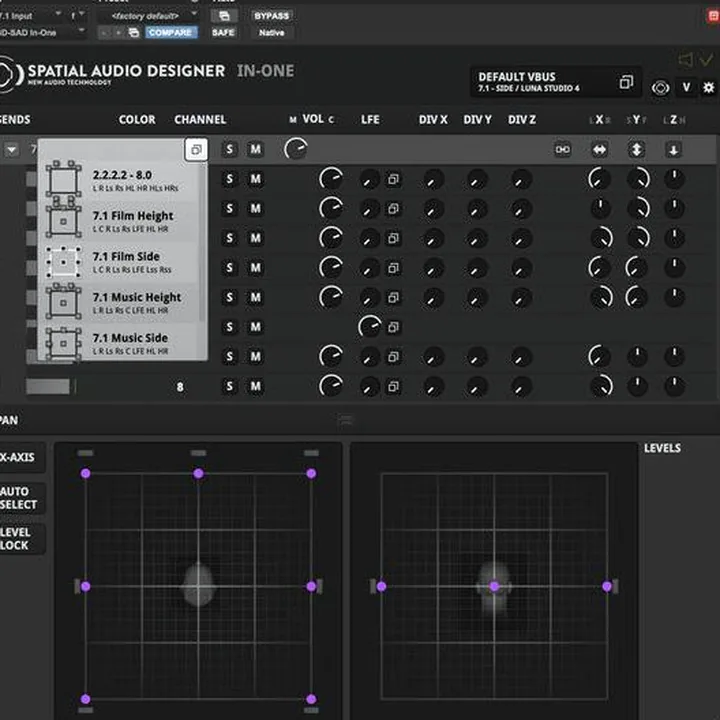Open the SD-SAD In-One plugin dropdown
Screen dimensions: 720x720
click(x=41, y=33)
